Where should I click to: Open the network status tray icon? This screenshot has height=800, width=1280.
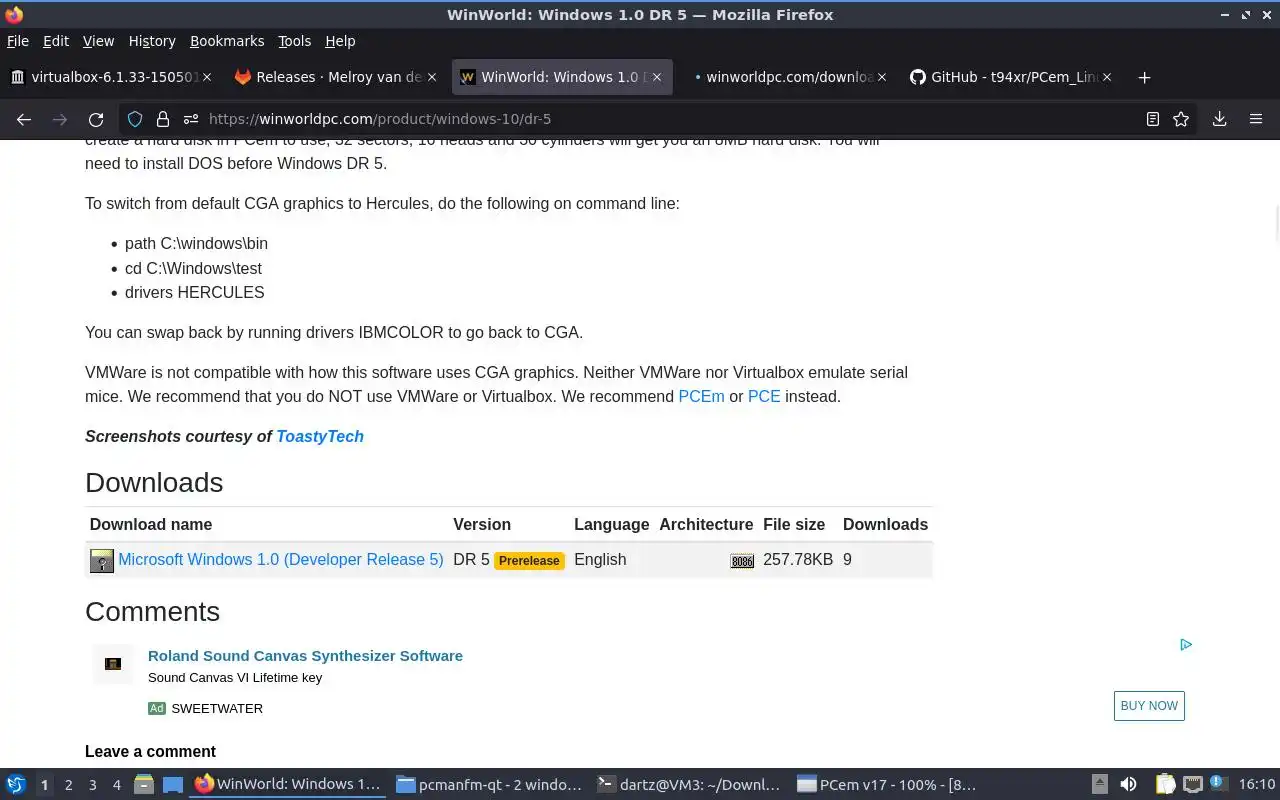(x=1192, y=784)
